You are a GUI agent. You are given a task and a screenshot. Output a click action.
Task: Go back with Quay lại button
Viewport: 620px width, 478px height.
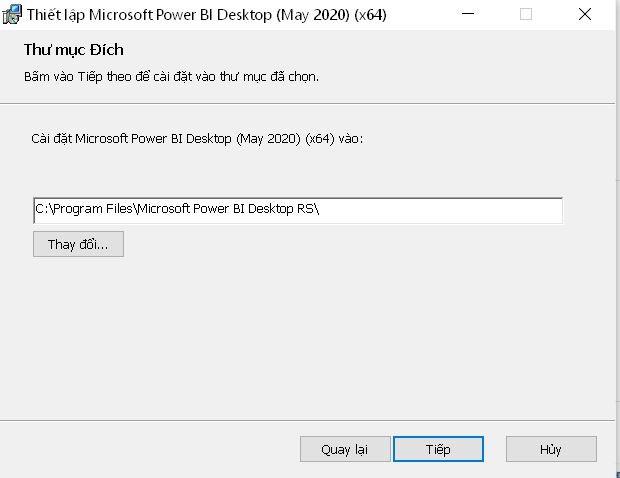345,449
